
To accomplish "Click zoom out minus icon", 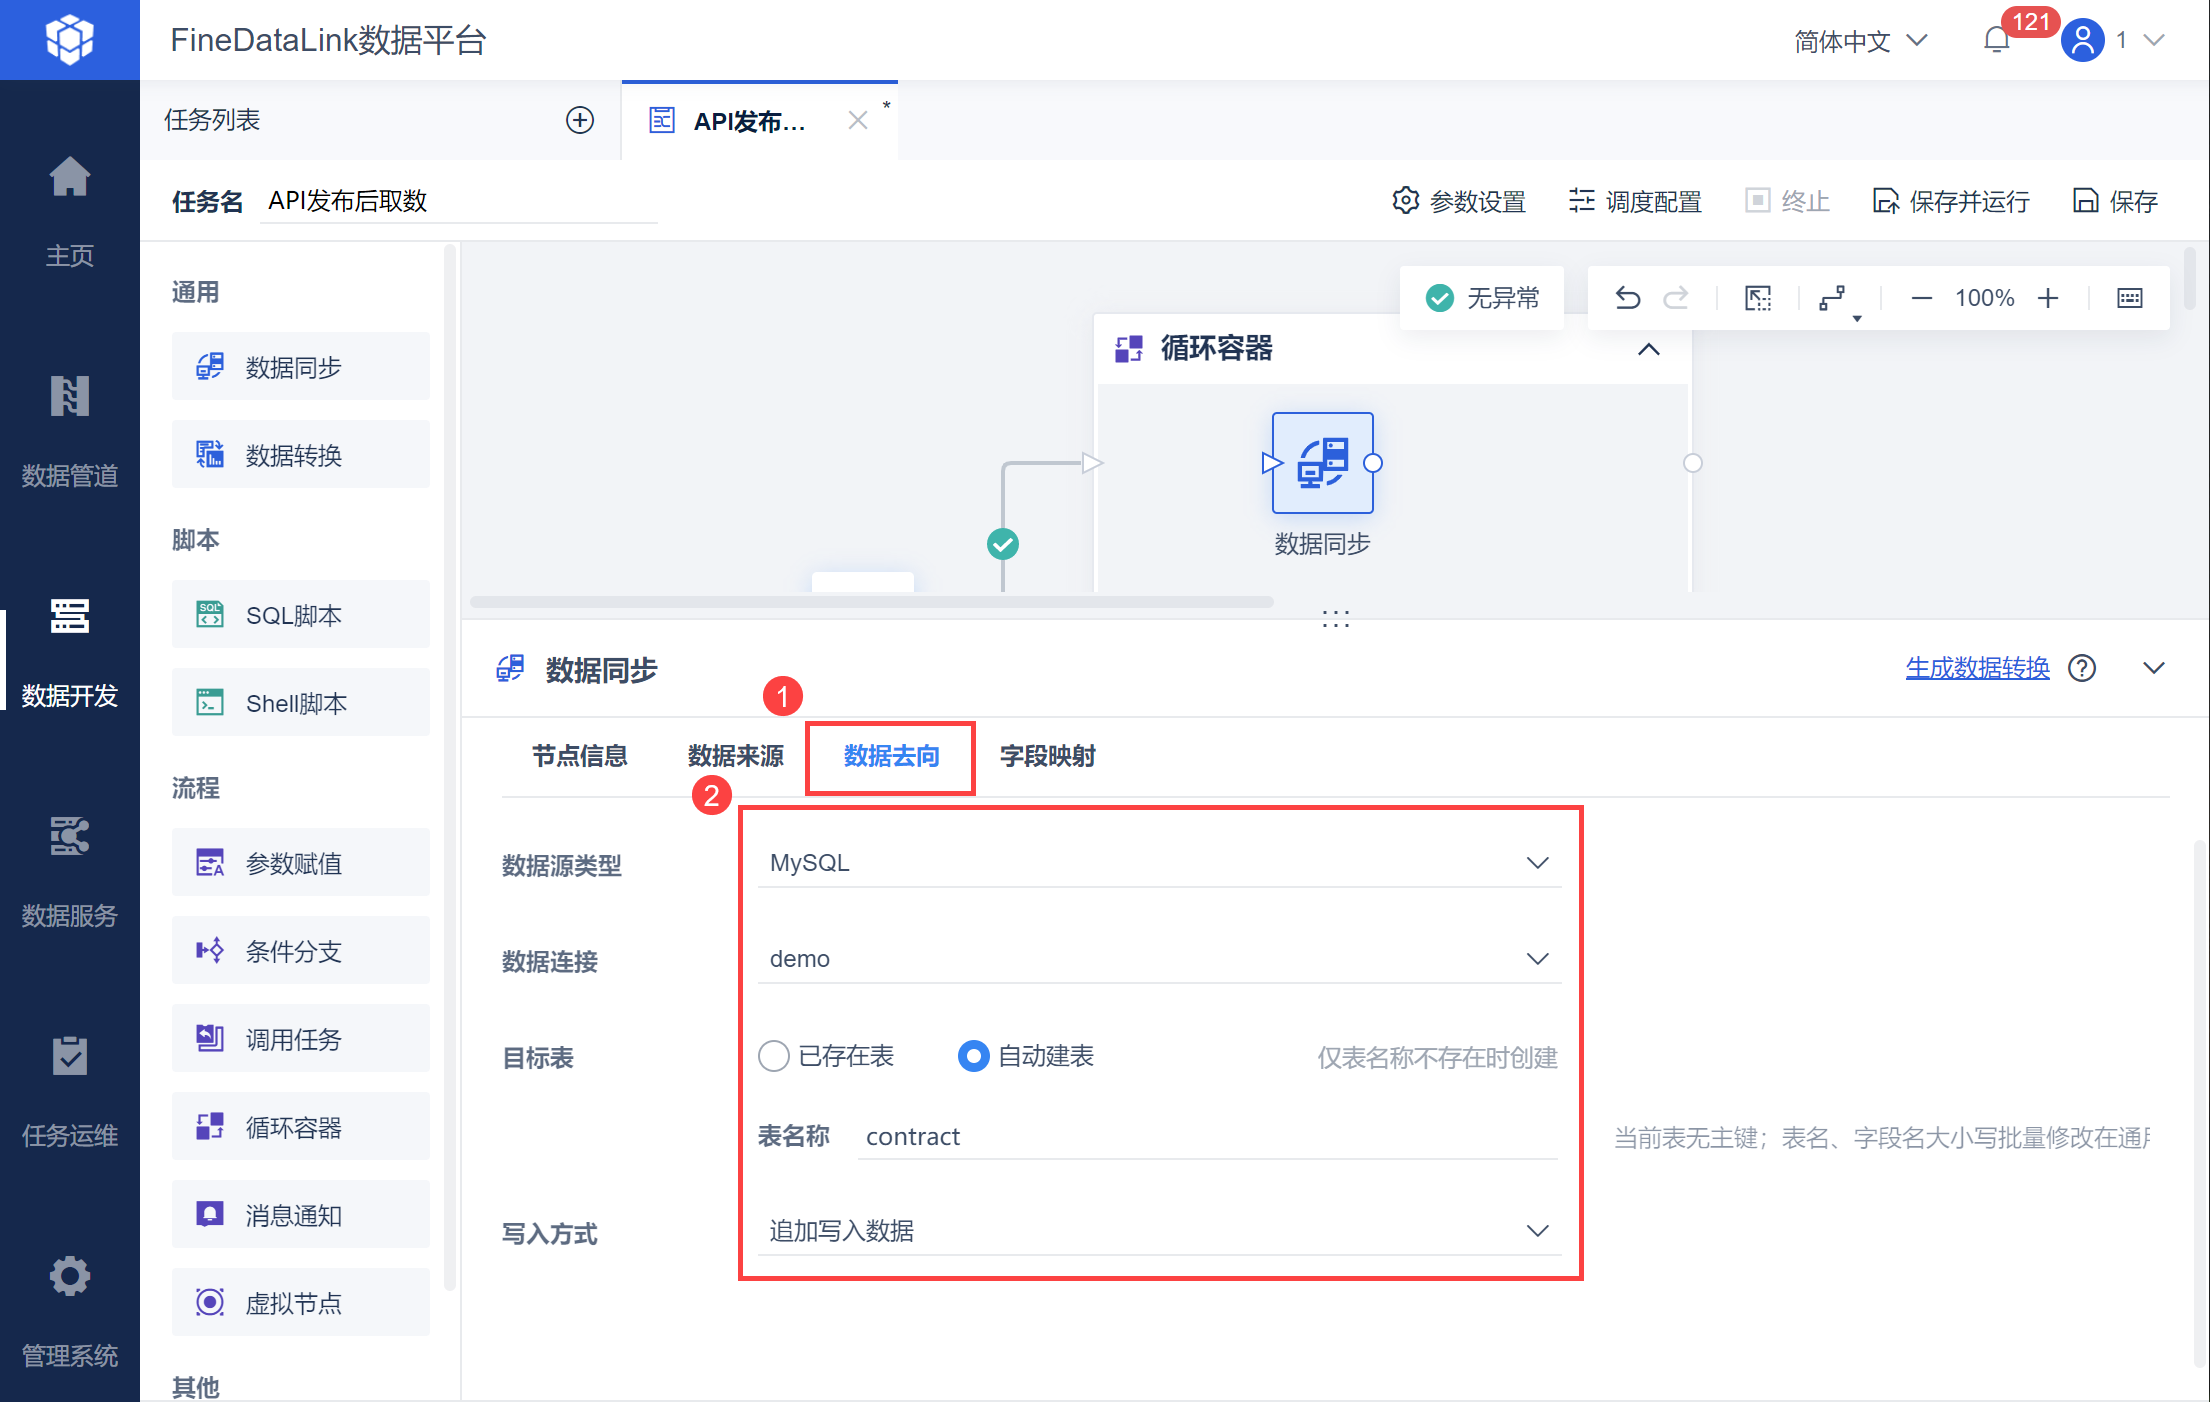I will click(1921, 298).
